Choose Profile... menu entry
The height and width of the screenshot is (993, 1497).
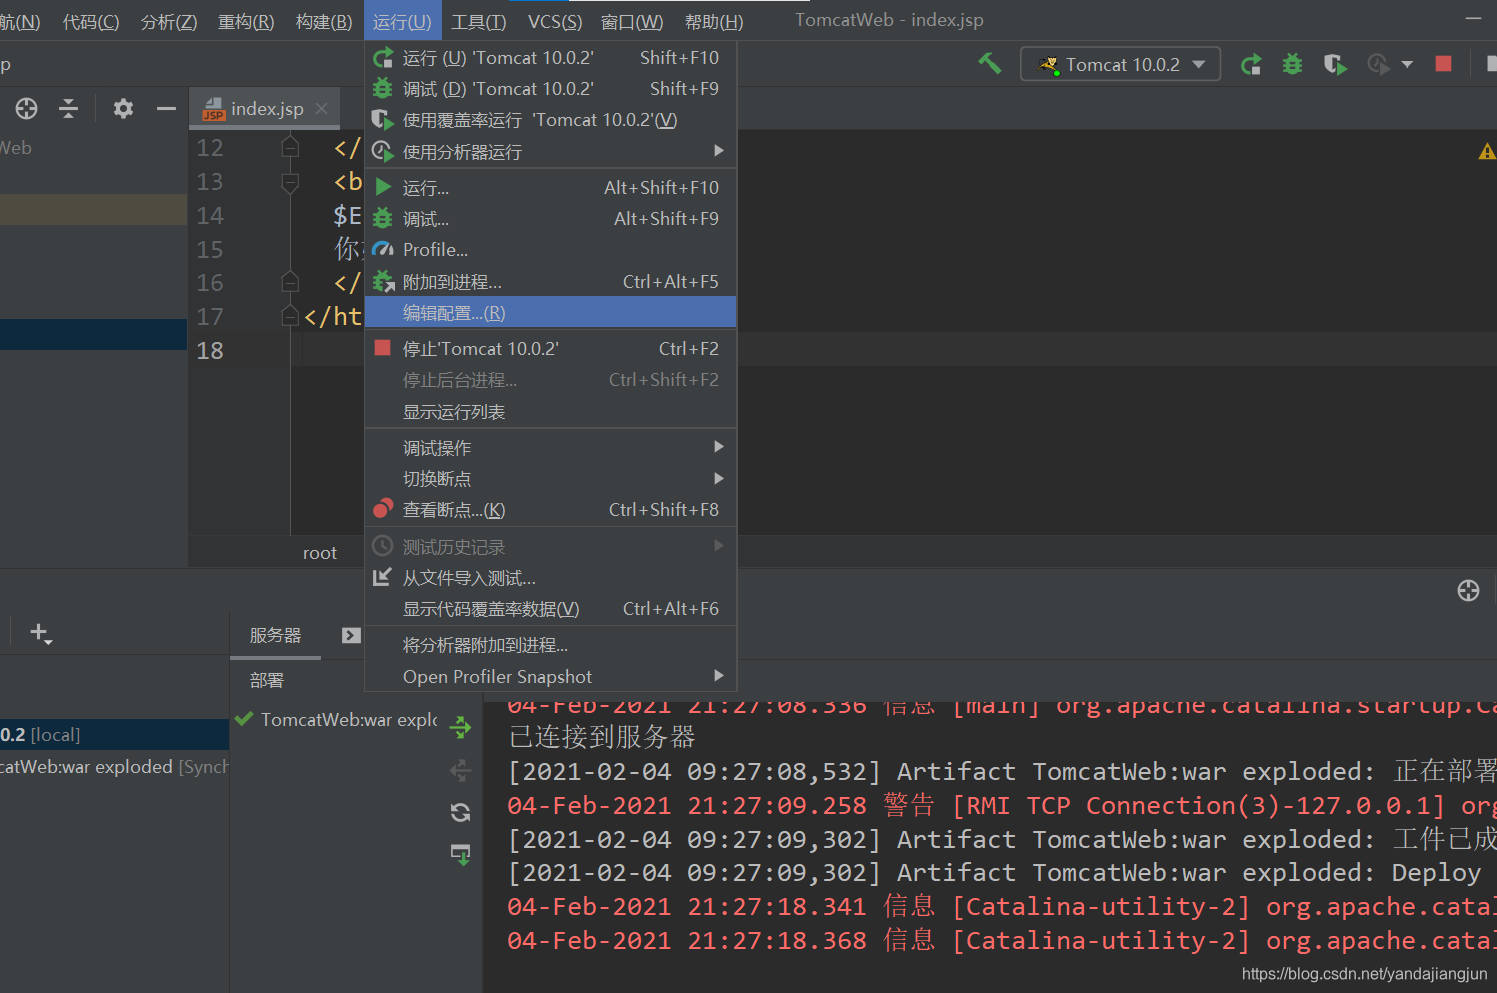pyautogui.click(x=550, y=250)
